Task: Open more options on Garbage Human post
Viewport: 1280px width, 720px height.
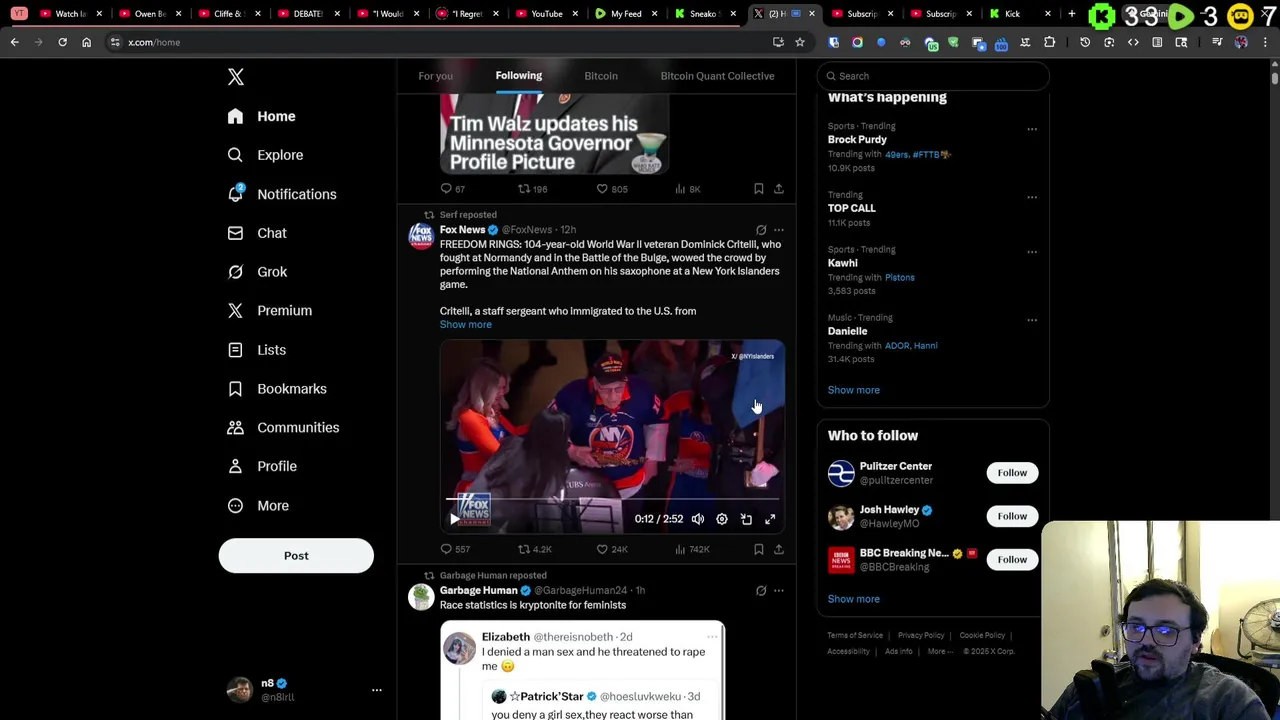Action: point(779,591)
